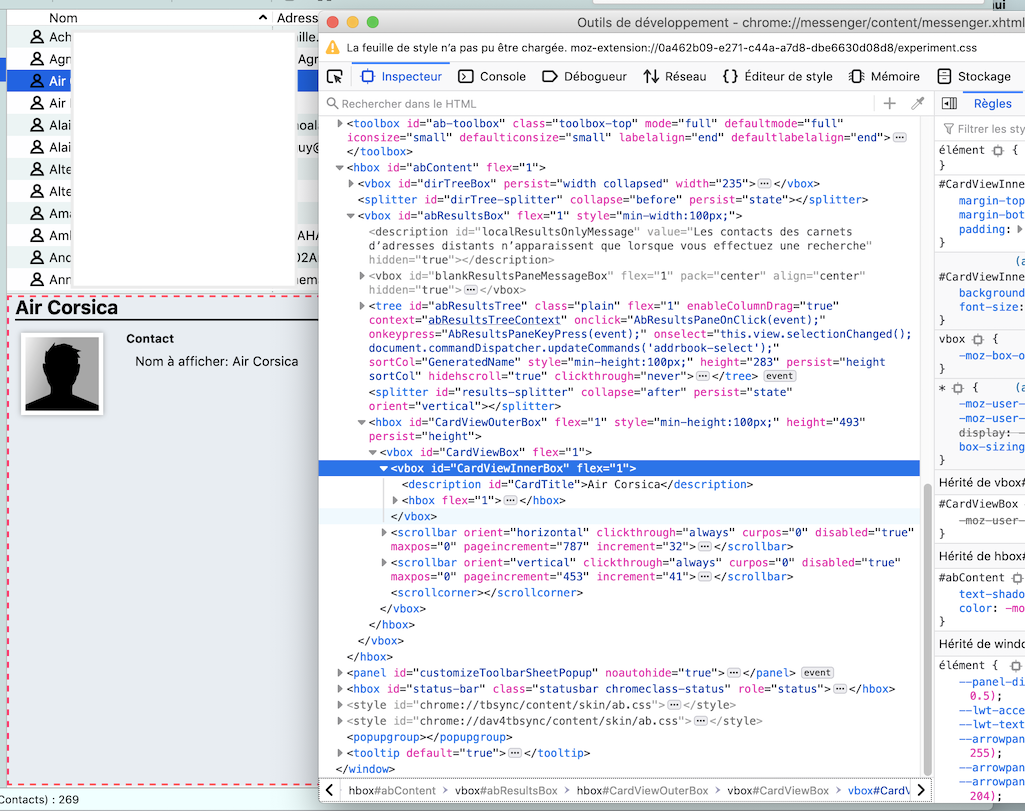Click the add new node plus icon
This screenshot has width=1025, height=811.
click(889, 104)
